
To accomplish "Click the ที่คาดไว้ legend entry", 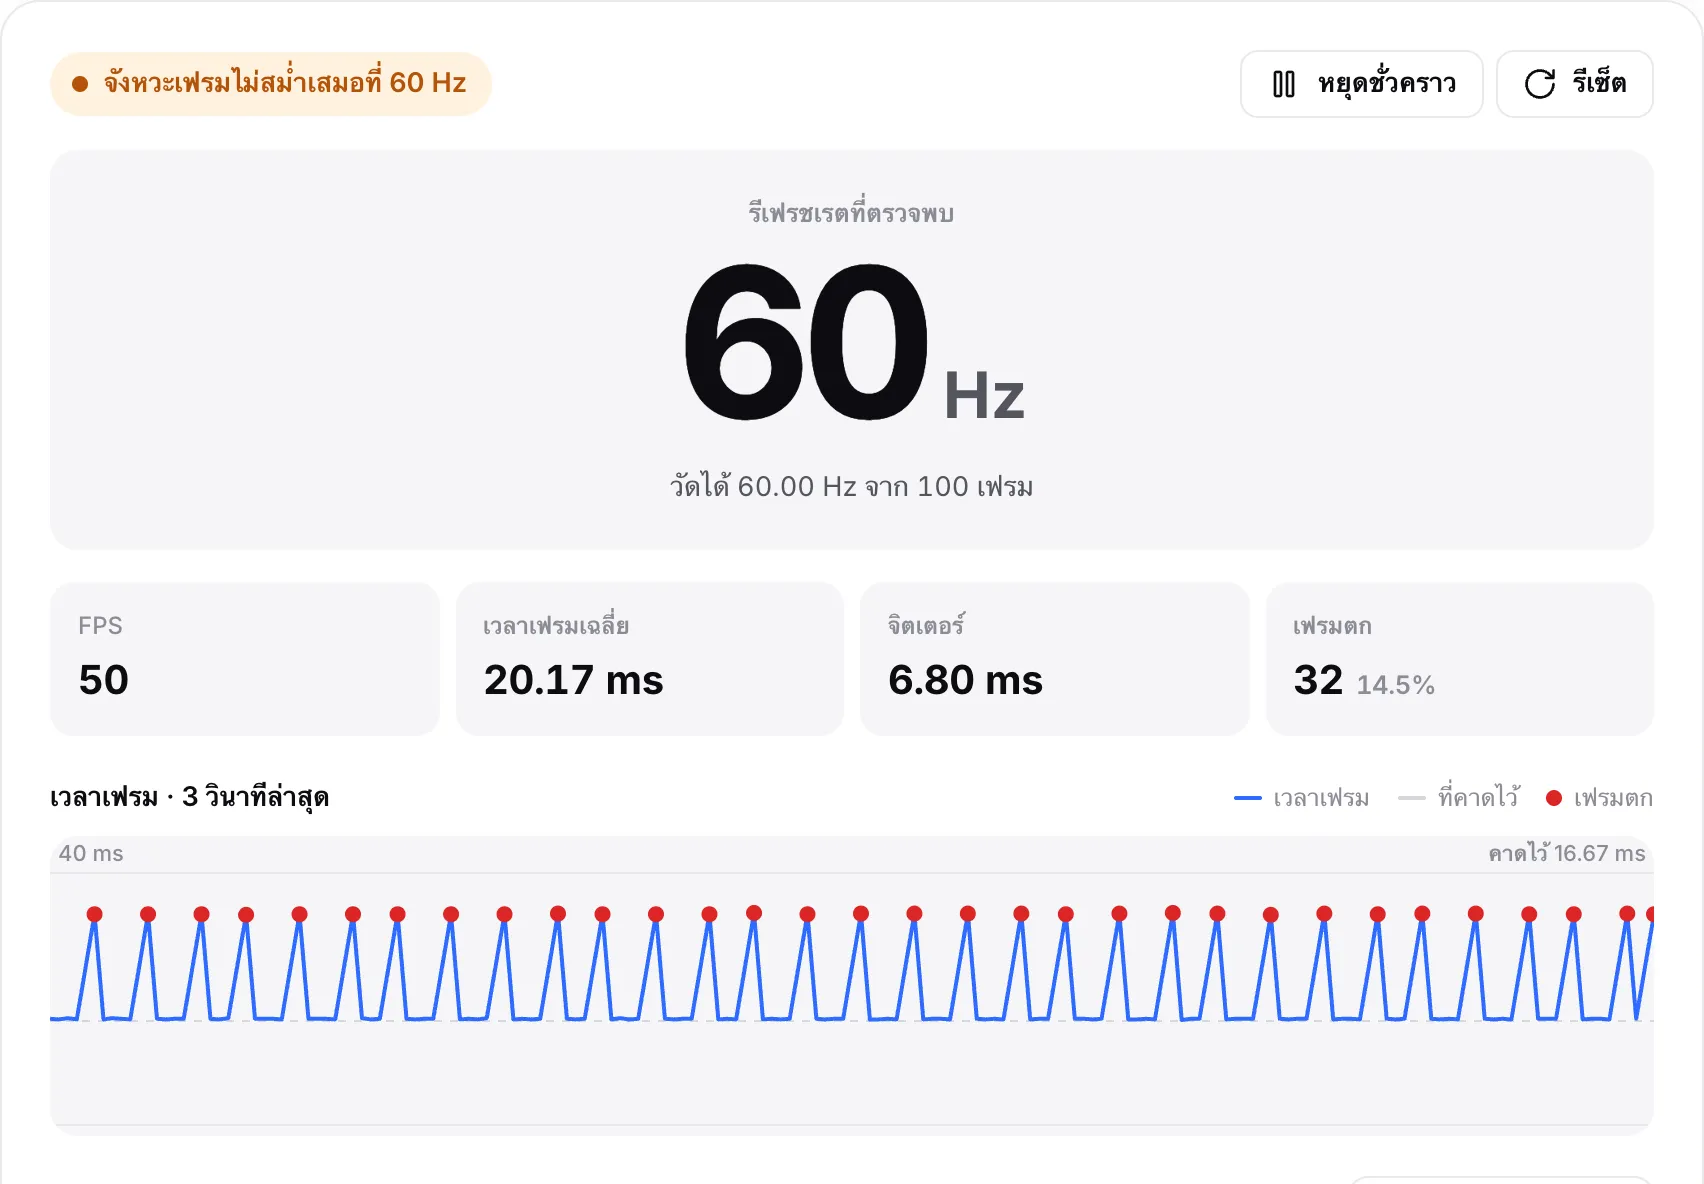I will click(x=1459, y=797).
